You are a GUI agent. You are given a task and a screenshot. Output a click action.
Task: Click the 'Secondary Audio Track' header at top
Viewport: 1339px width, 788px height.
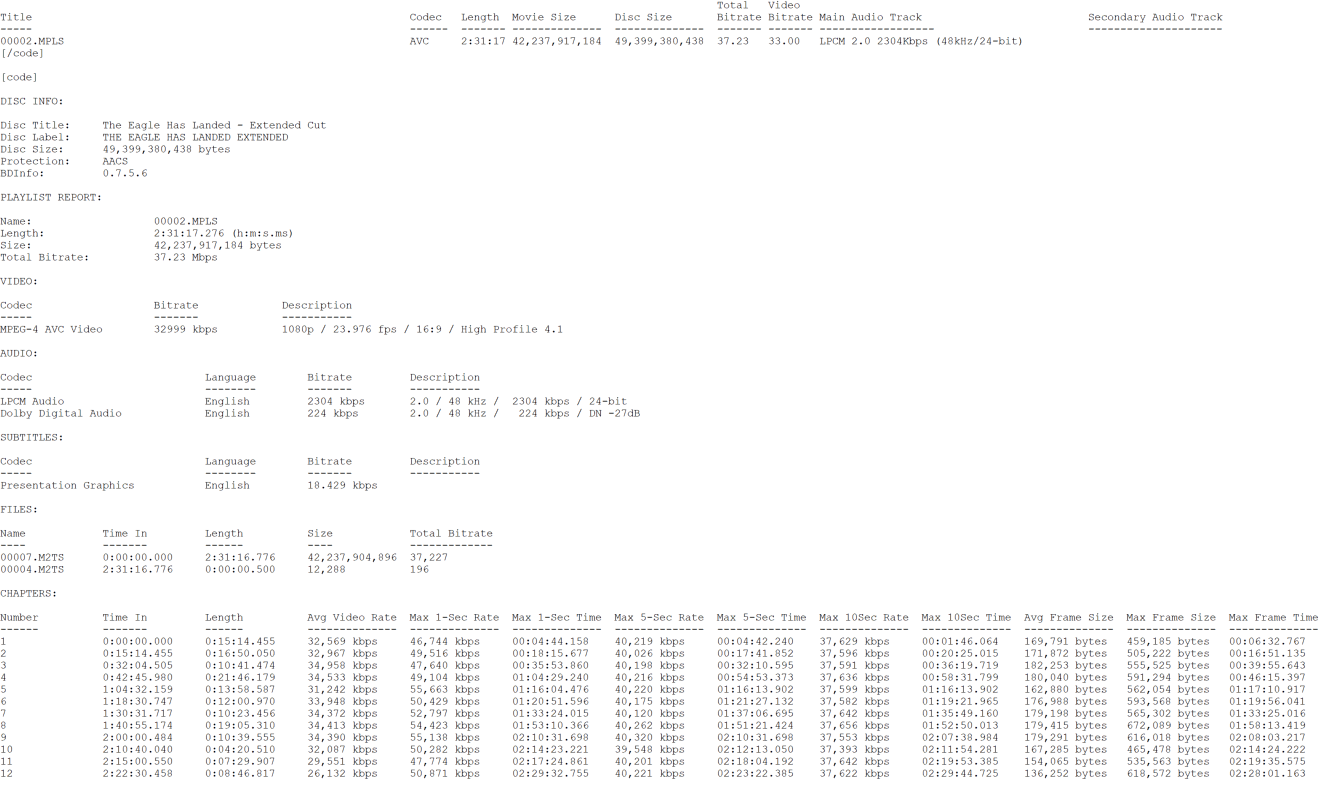point(1155,17)
